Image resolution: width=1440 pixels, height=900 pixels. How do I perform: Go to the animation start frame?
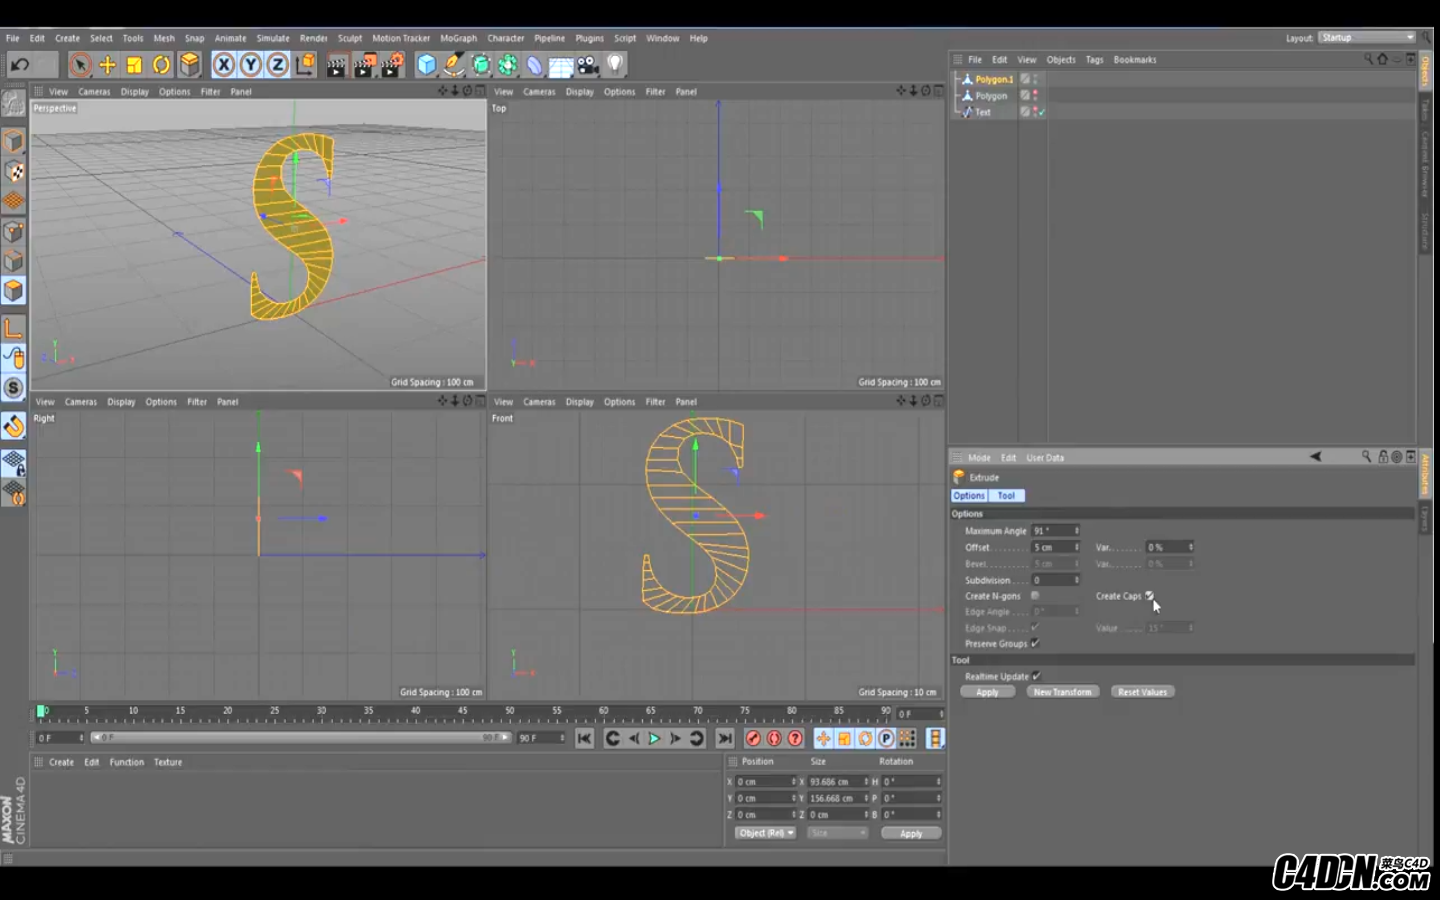click(x=585, y=739)
